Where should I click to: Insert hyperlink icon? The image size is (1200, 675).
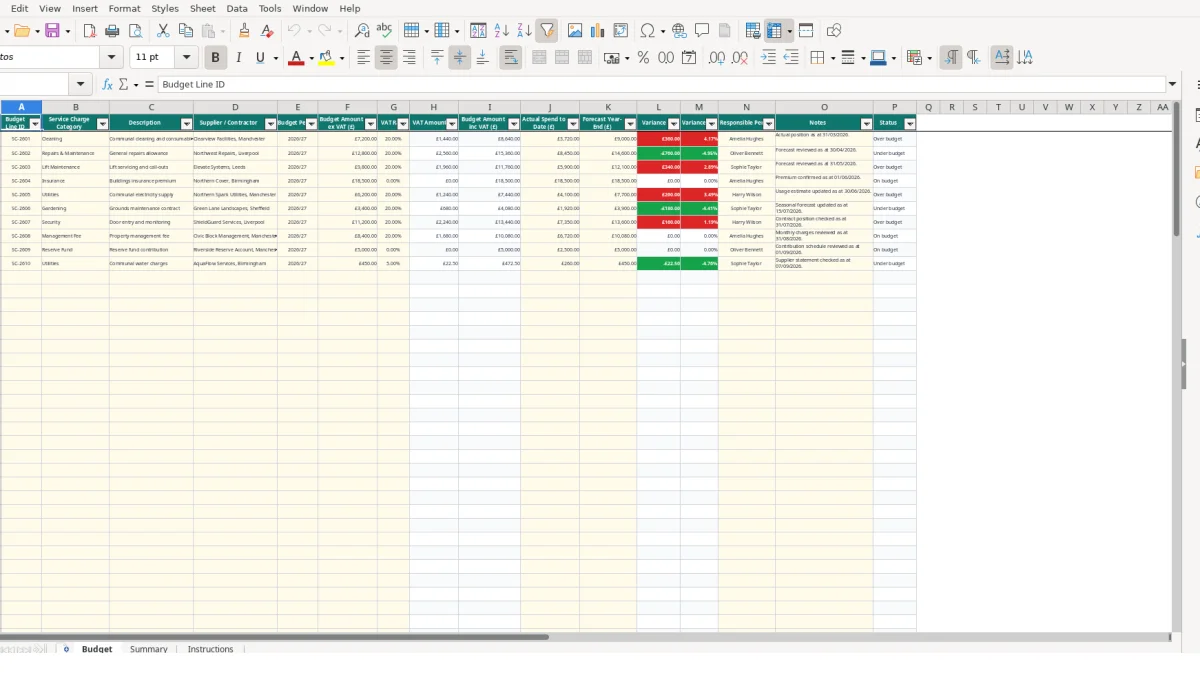coord(680,31)
